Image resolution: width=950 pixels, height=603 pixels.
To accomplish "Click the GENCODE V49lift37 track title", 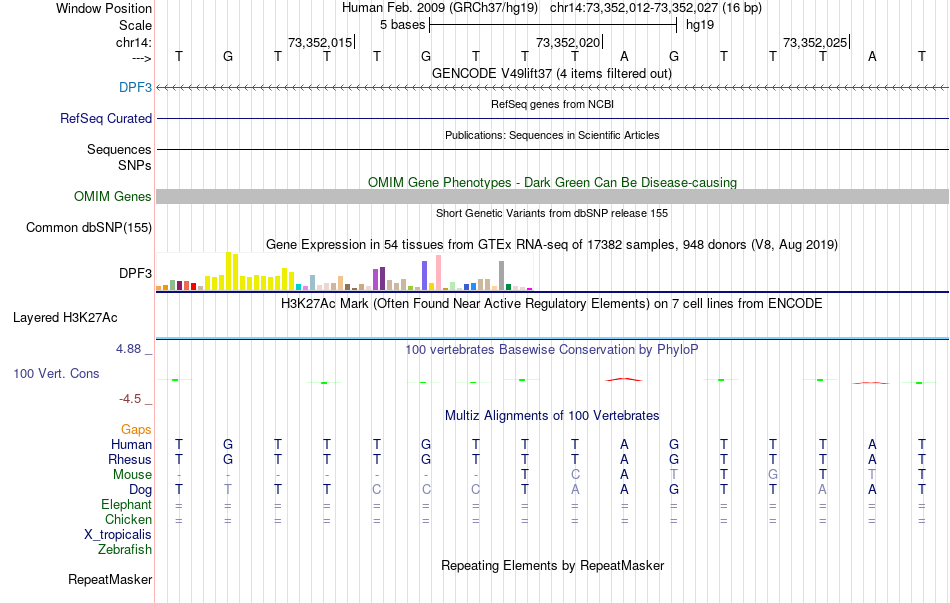I will pyautogui.click(x=552, y=73).
